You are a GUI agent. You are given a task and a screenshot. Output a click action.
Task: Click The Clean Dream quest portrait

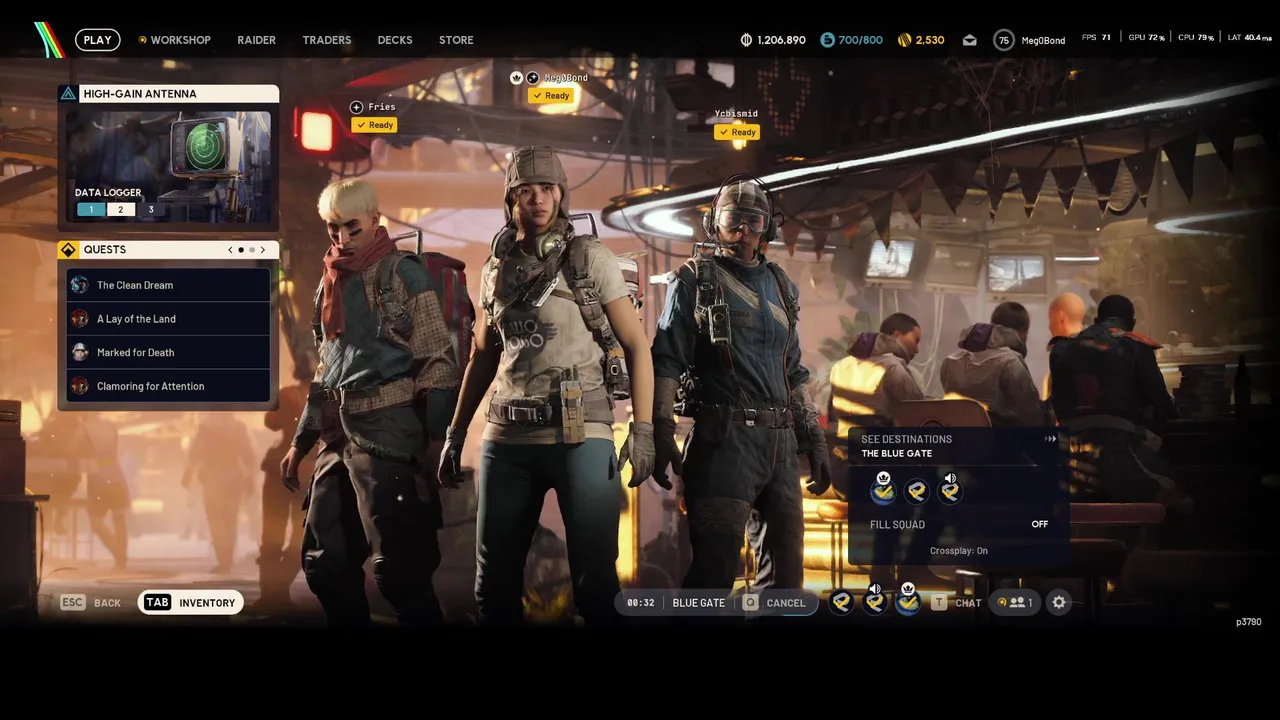tap(80, 285)
